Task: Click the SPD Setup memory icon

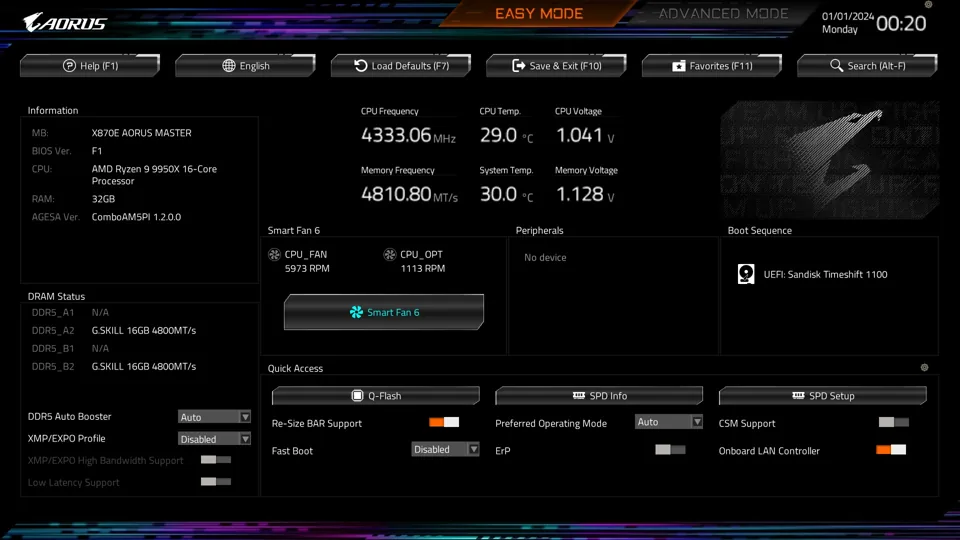Action: click(x=798, y=396)
